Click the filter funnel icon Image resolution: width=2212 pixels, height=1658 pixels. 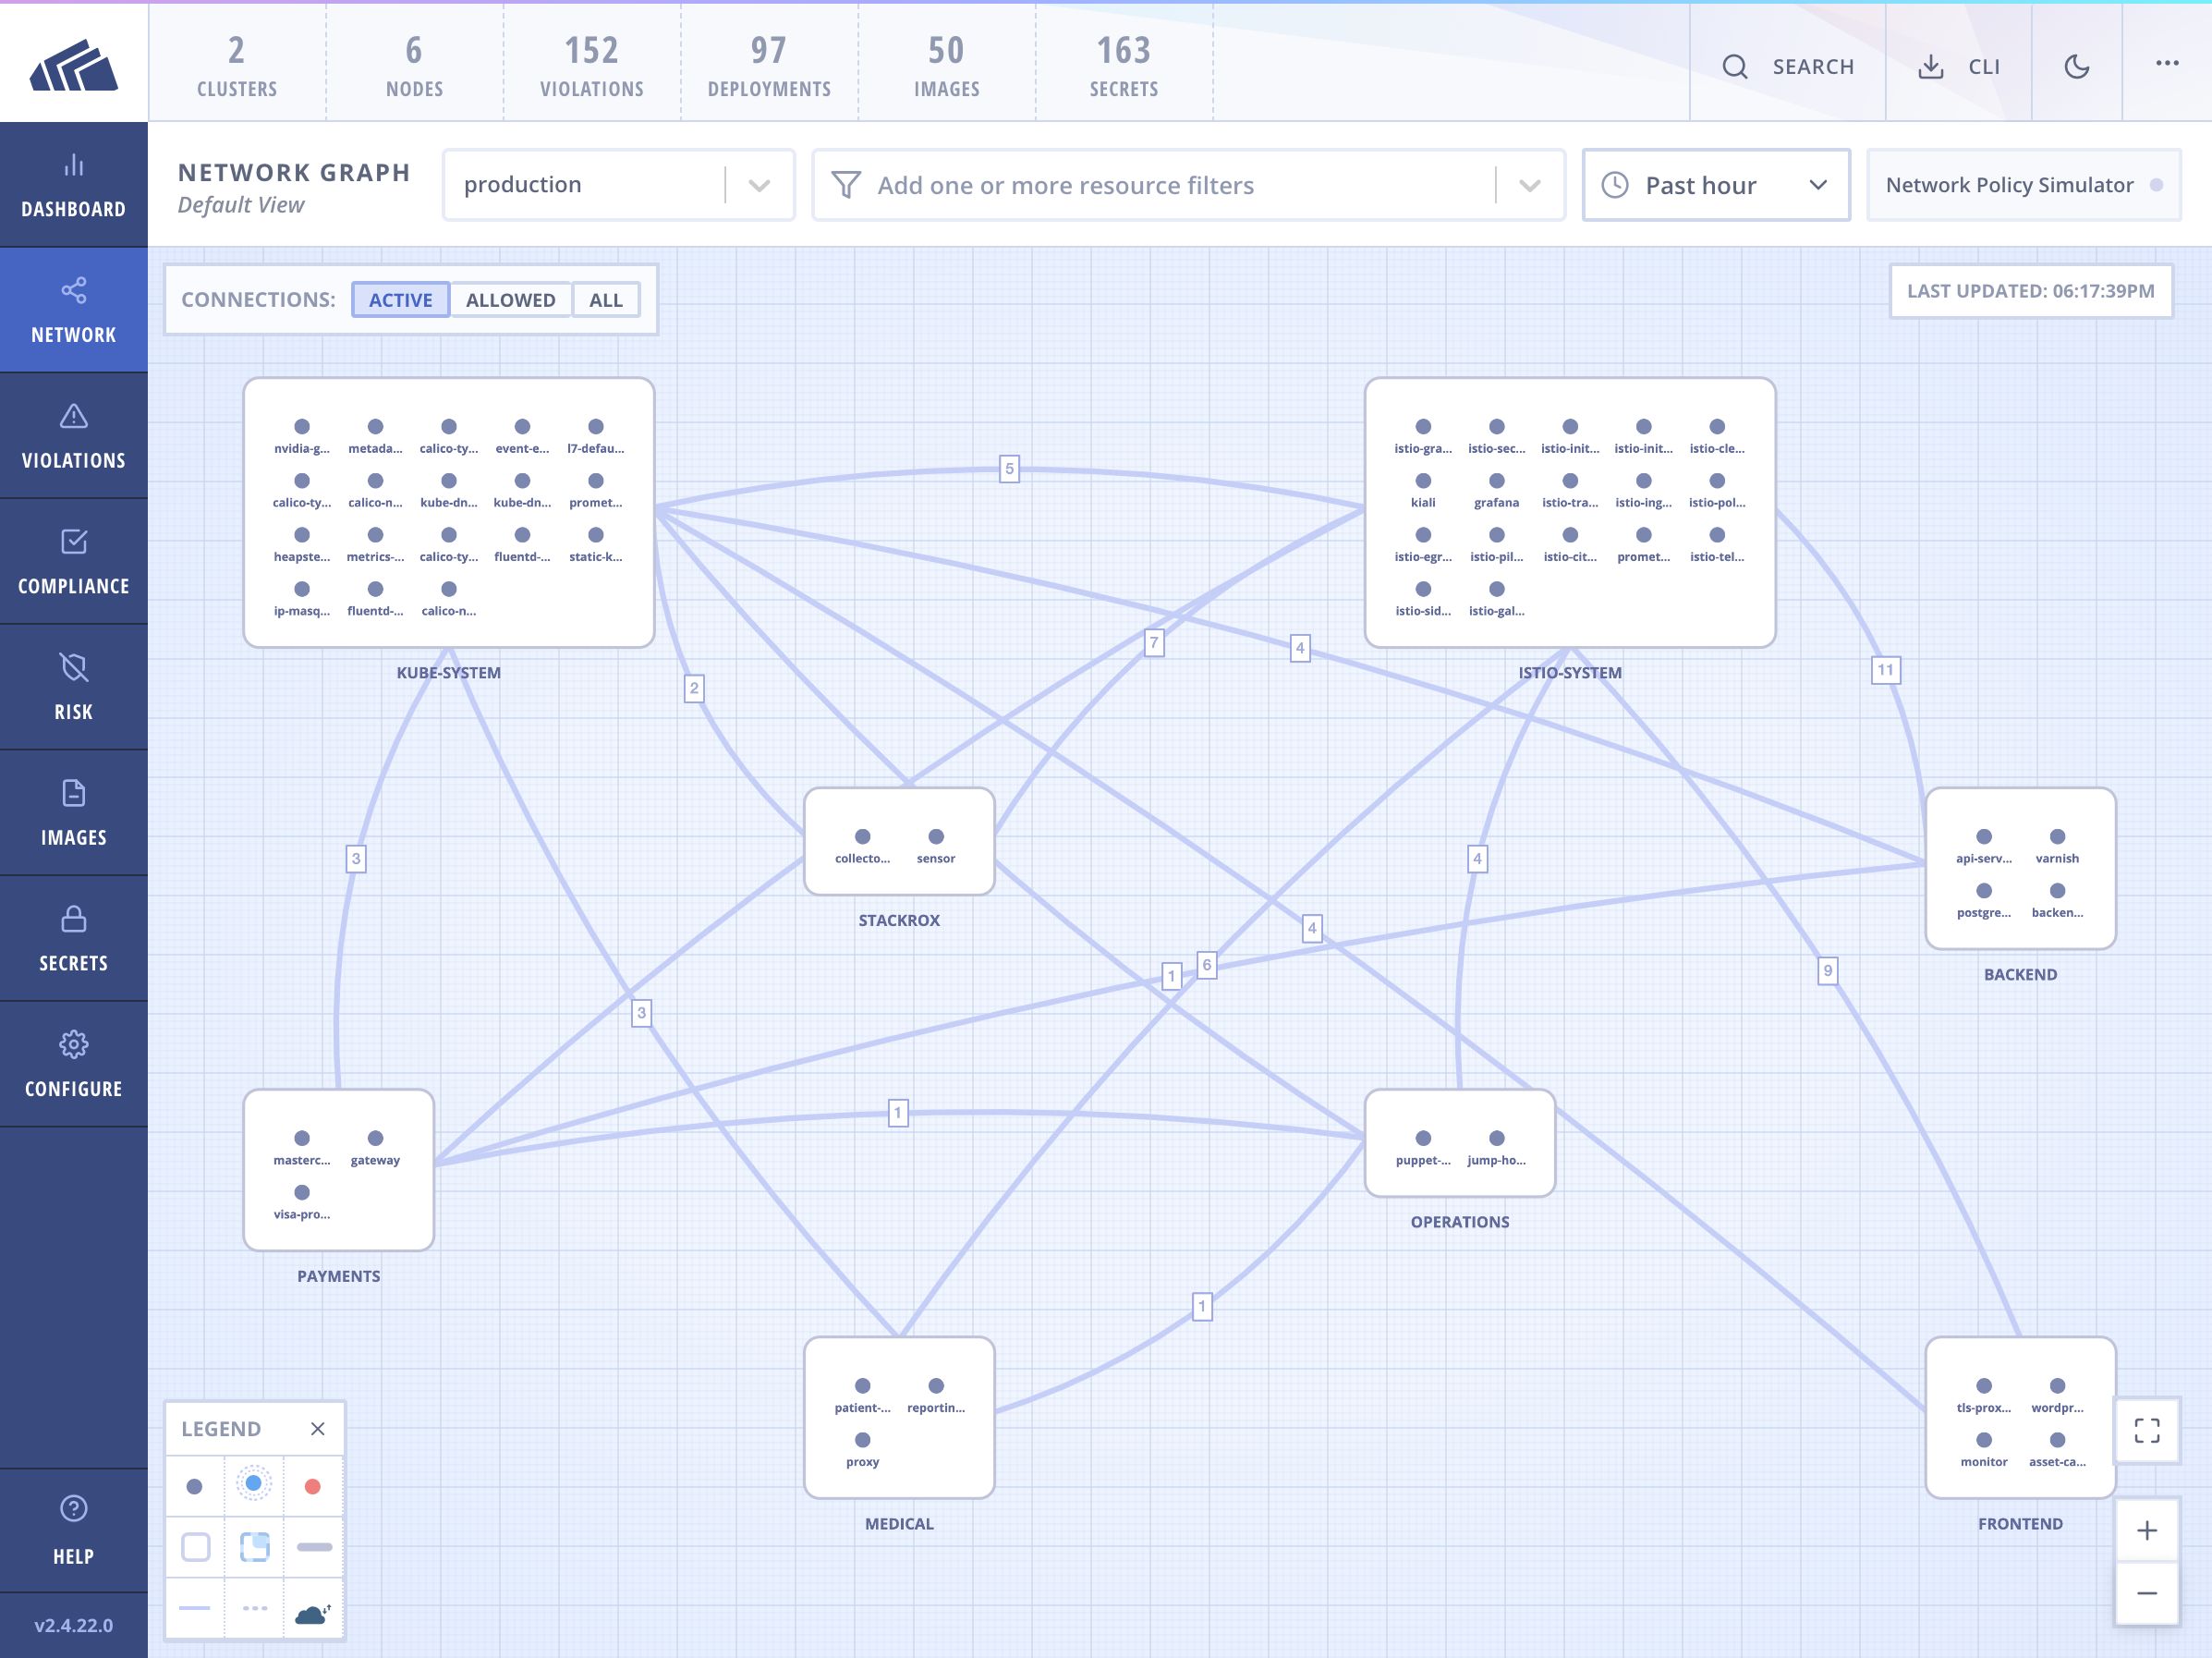click(x=846, y=185)
